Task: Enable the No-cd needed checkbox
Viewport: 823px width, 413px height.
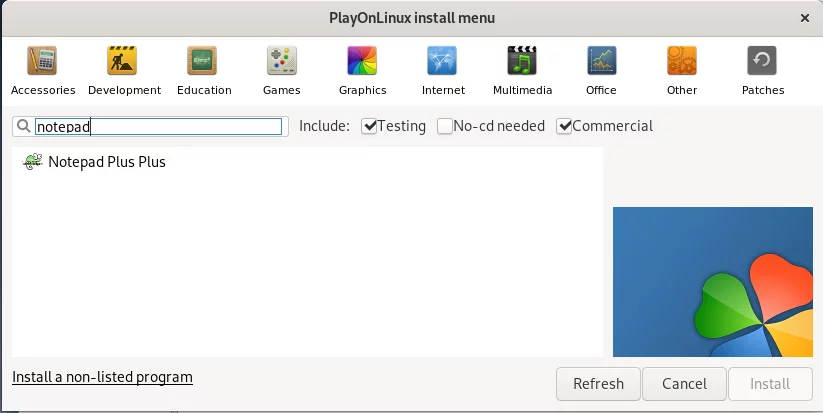Action: [445, 126]
